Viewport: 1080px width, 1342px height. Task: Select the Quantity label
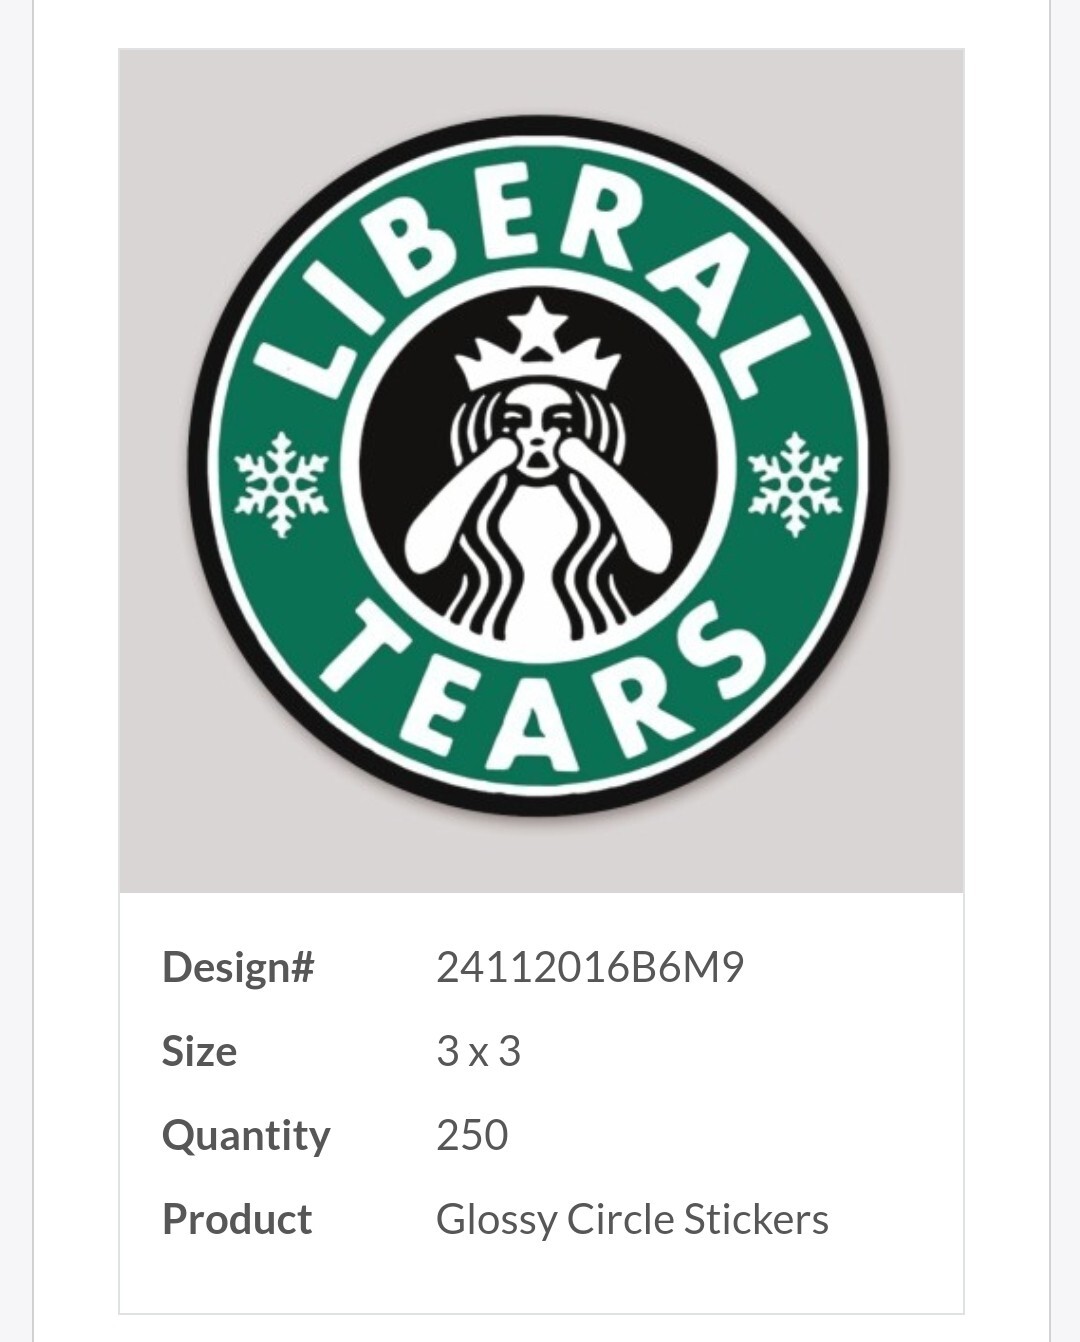pos(246,1136)
